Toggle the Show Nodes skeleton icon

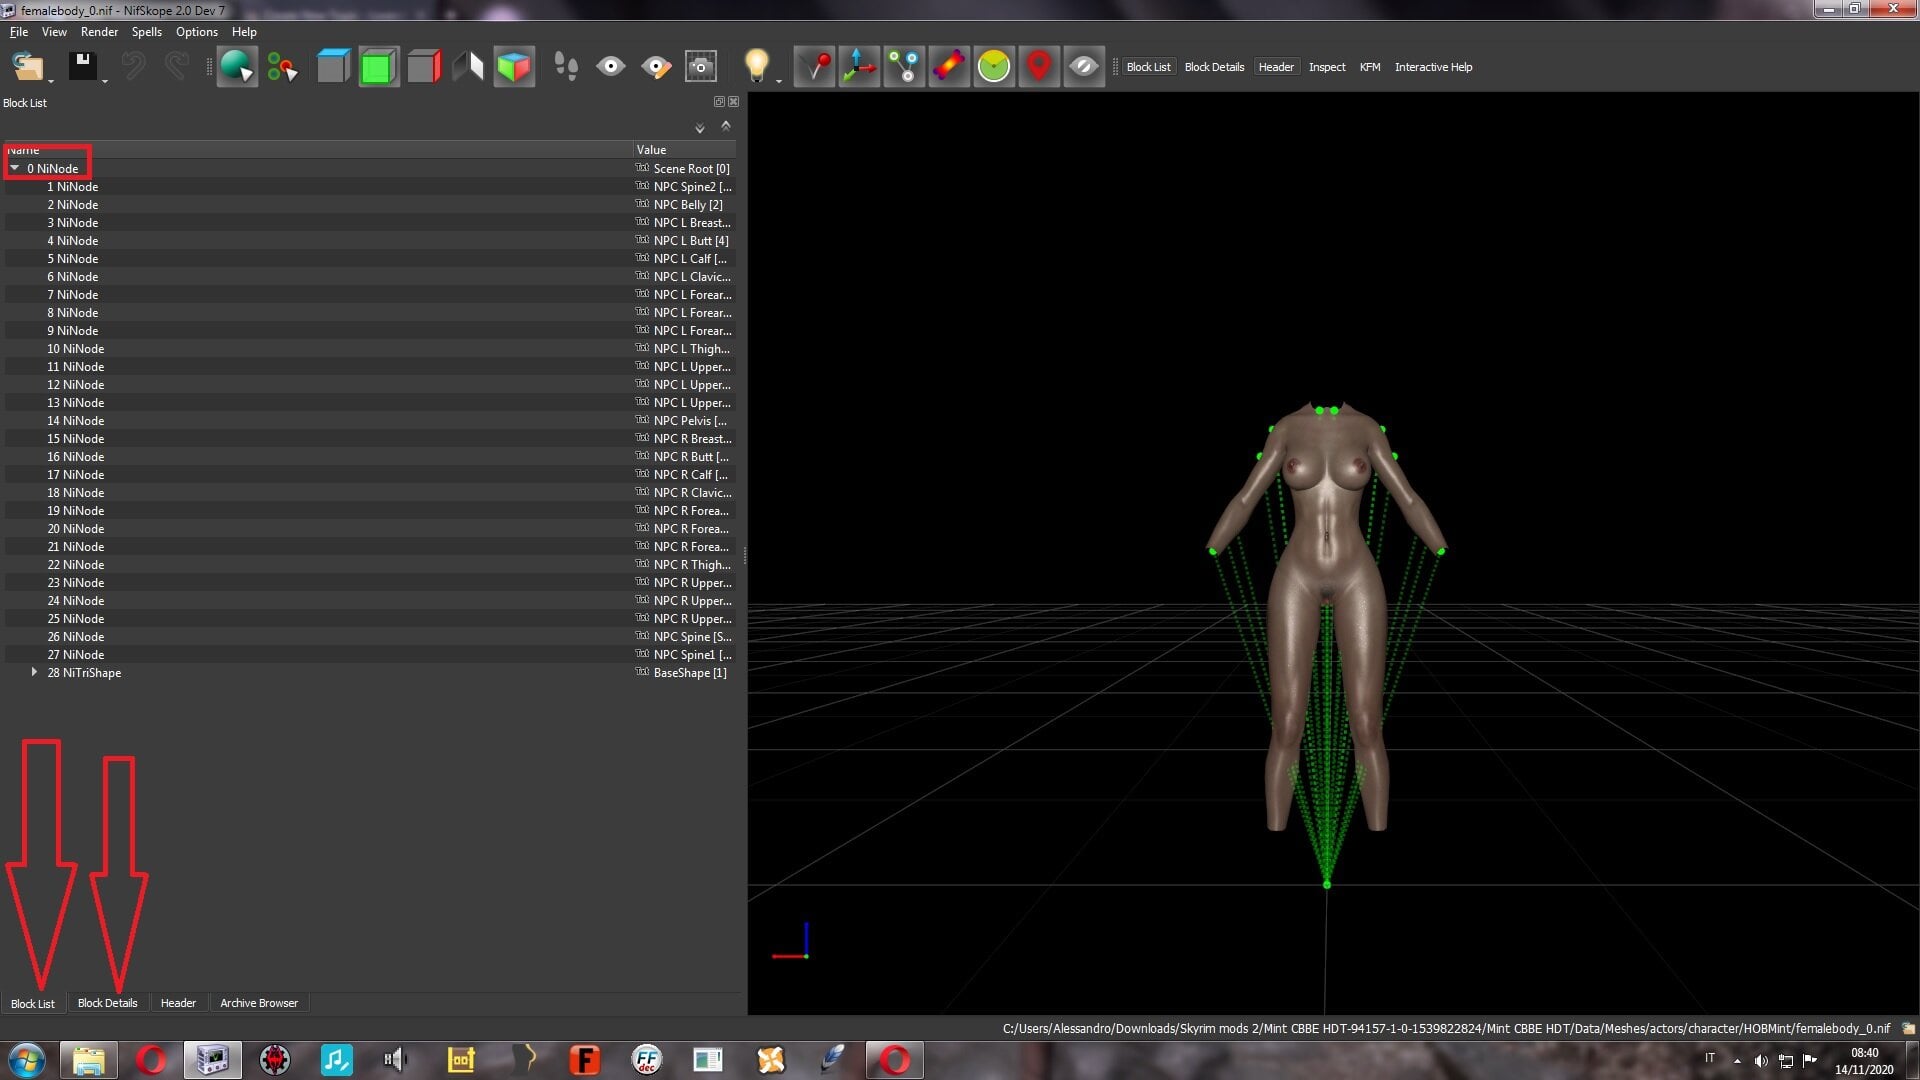904,67
